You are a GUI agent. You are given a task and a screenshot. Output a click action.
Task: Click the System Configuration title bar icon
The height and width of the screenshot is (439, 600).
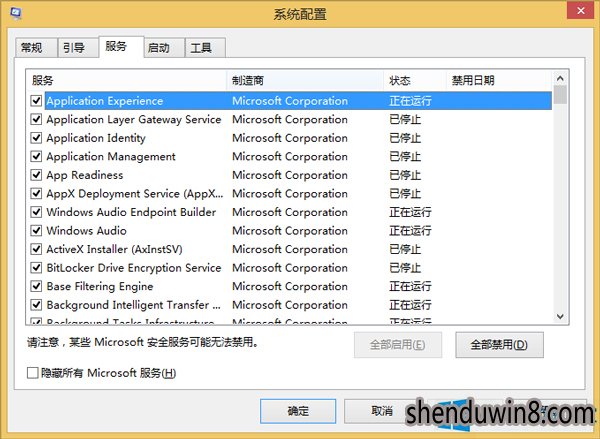coord(15,13)
